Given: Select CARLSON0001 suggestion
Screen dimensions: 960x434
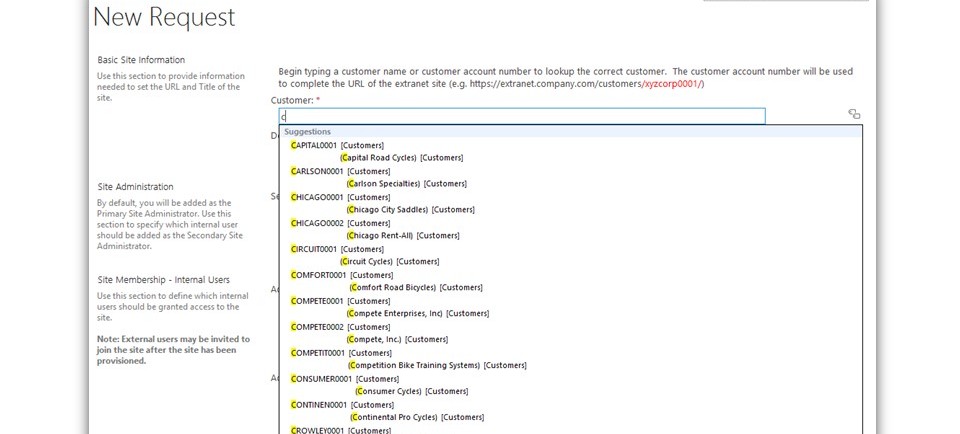Looking at the screenshot, I should (340, 171).
